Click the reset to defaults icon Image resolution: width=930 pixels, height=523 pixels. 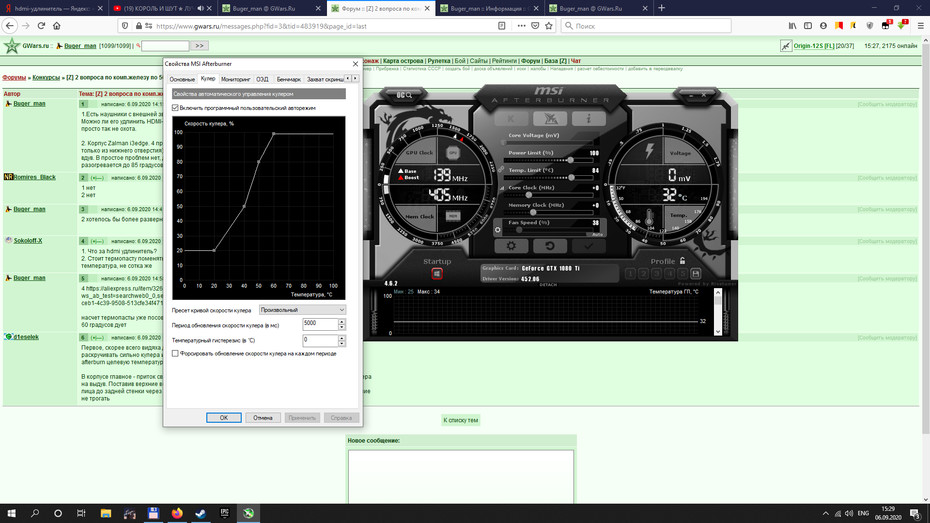(550, 245)
